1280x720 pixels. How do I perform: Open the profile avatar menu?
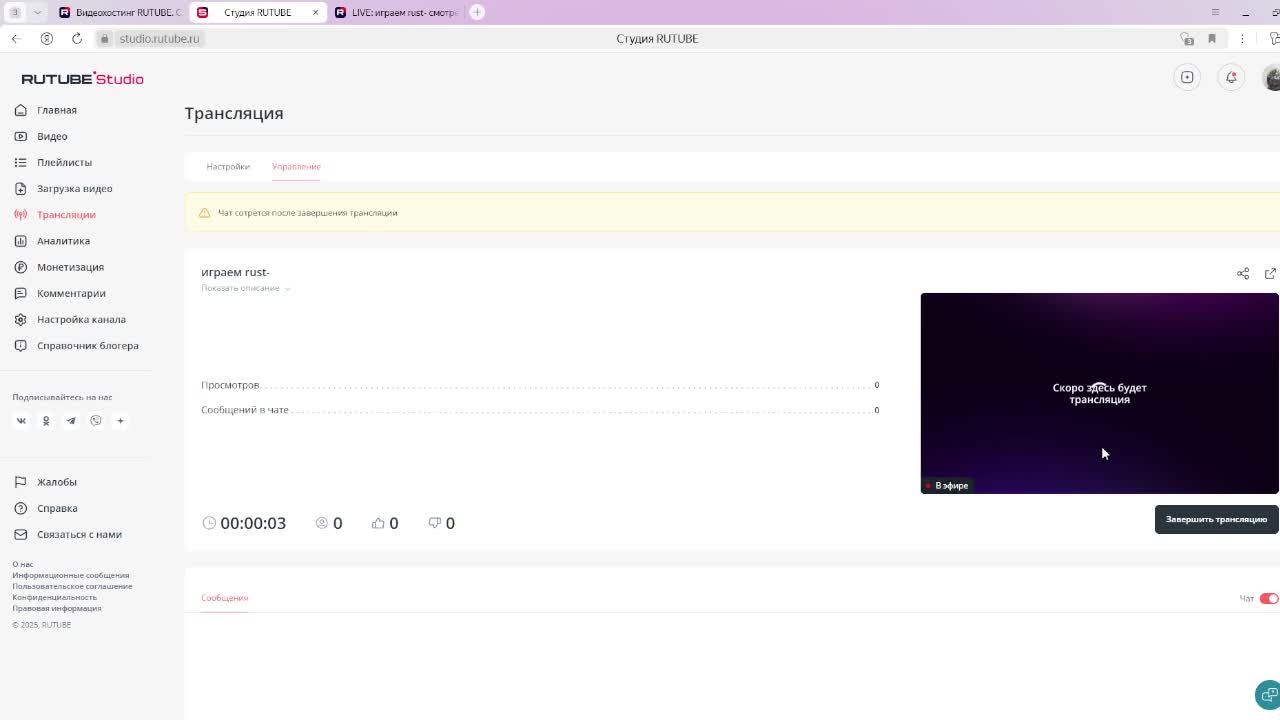click(1272, 77)
